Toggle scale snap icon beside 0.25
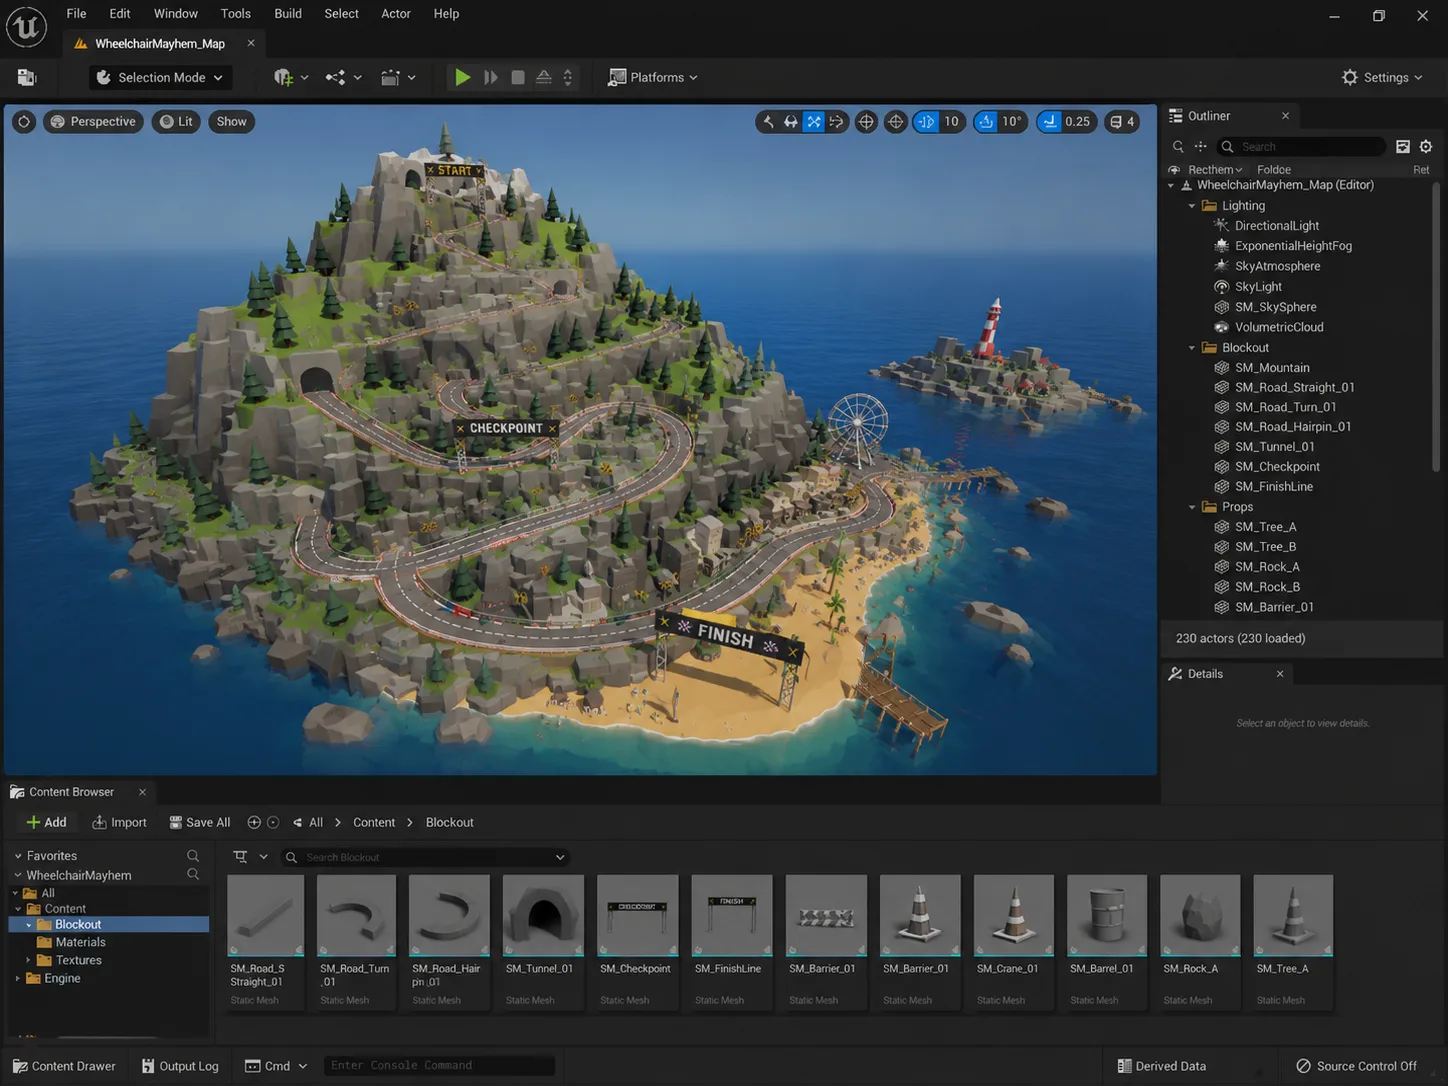The height and width of the screenshot is (1086, 1448). coord(1049,122)
